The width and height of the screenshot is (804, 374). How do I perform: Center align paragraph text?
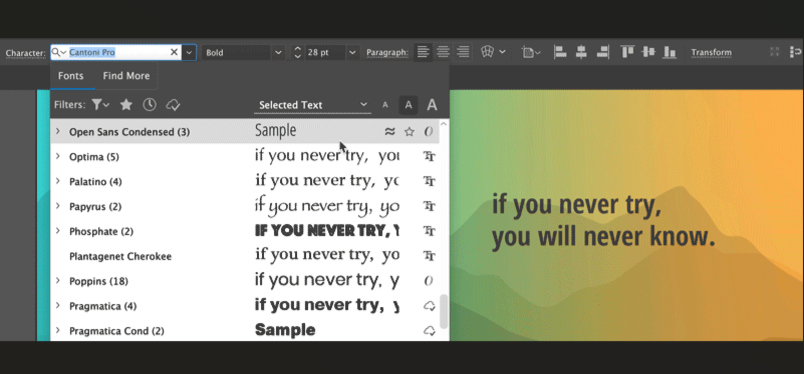[443, 52]
